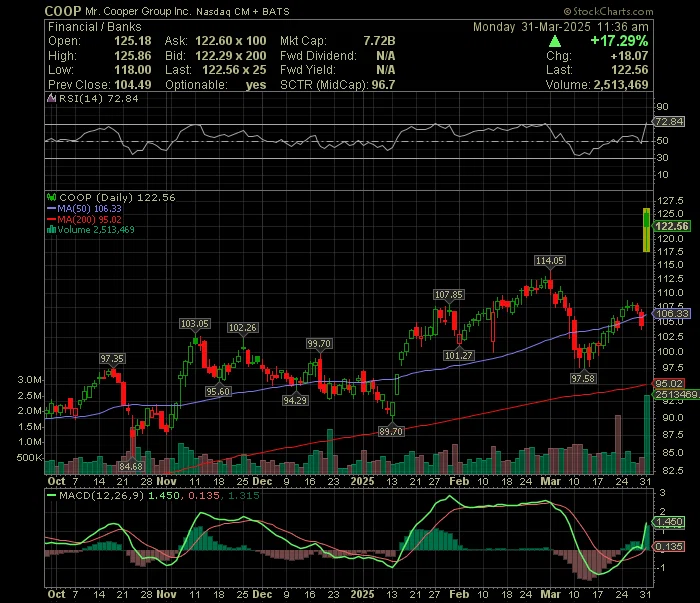
Task: Click the latest yellow-highlighted candlestick
Action: pyautogui.click(x=646, y=229)
